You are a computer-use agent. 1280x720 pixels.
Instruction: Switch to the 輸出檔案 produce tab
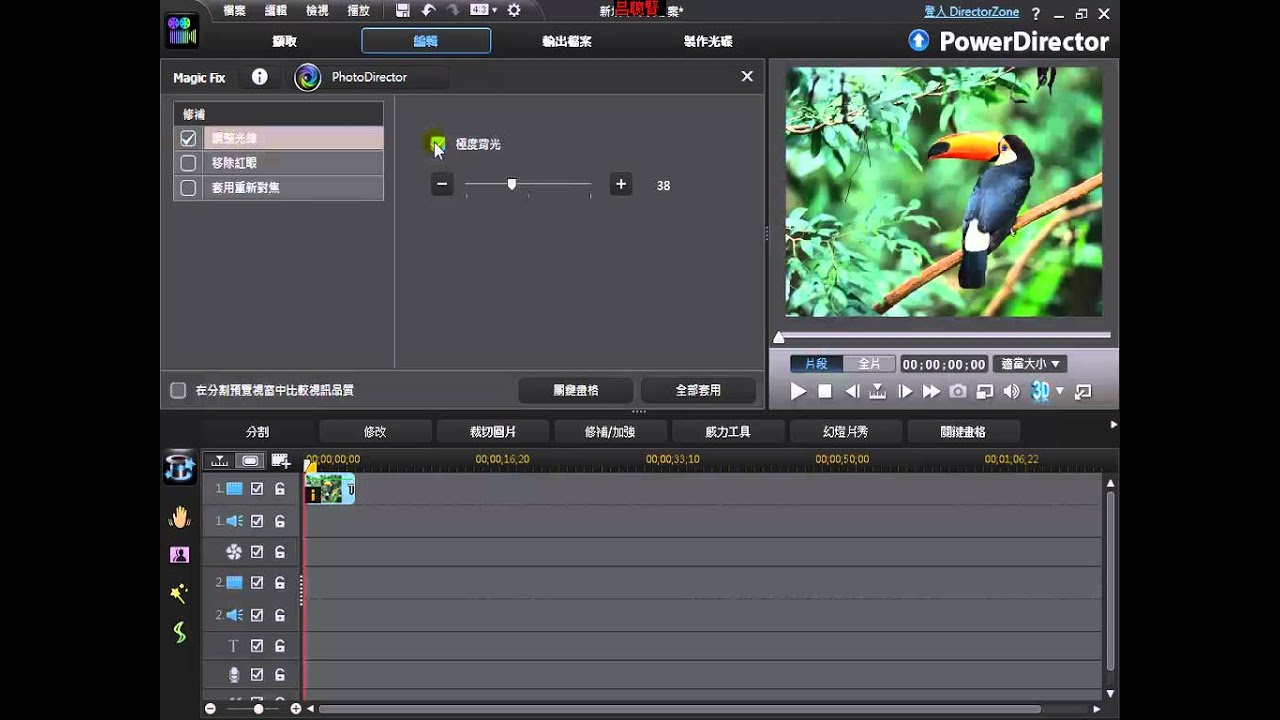[566, 41]
